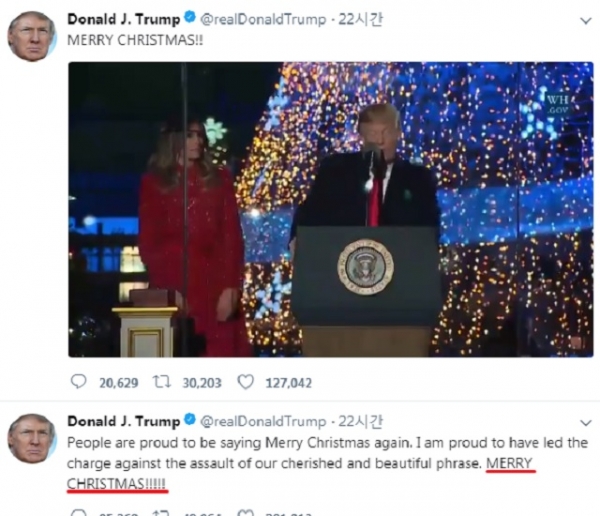Open Donald J. Trump name on second tweet

[124, 421]
